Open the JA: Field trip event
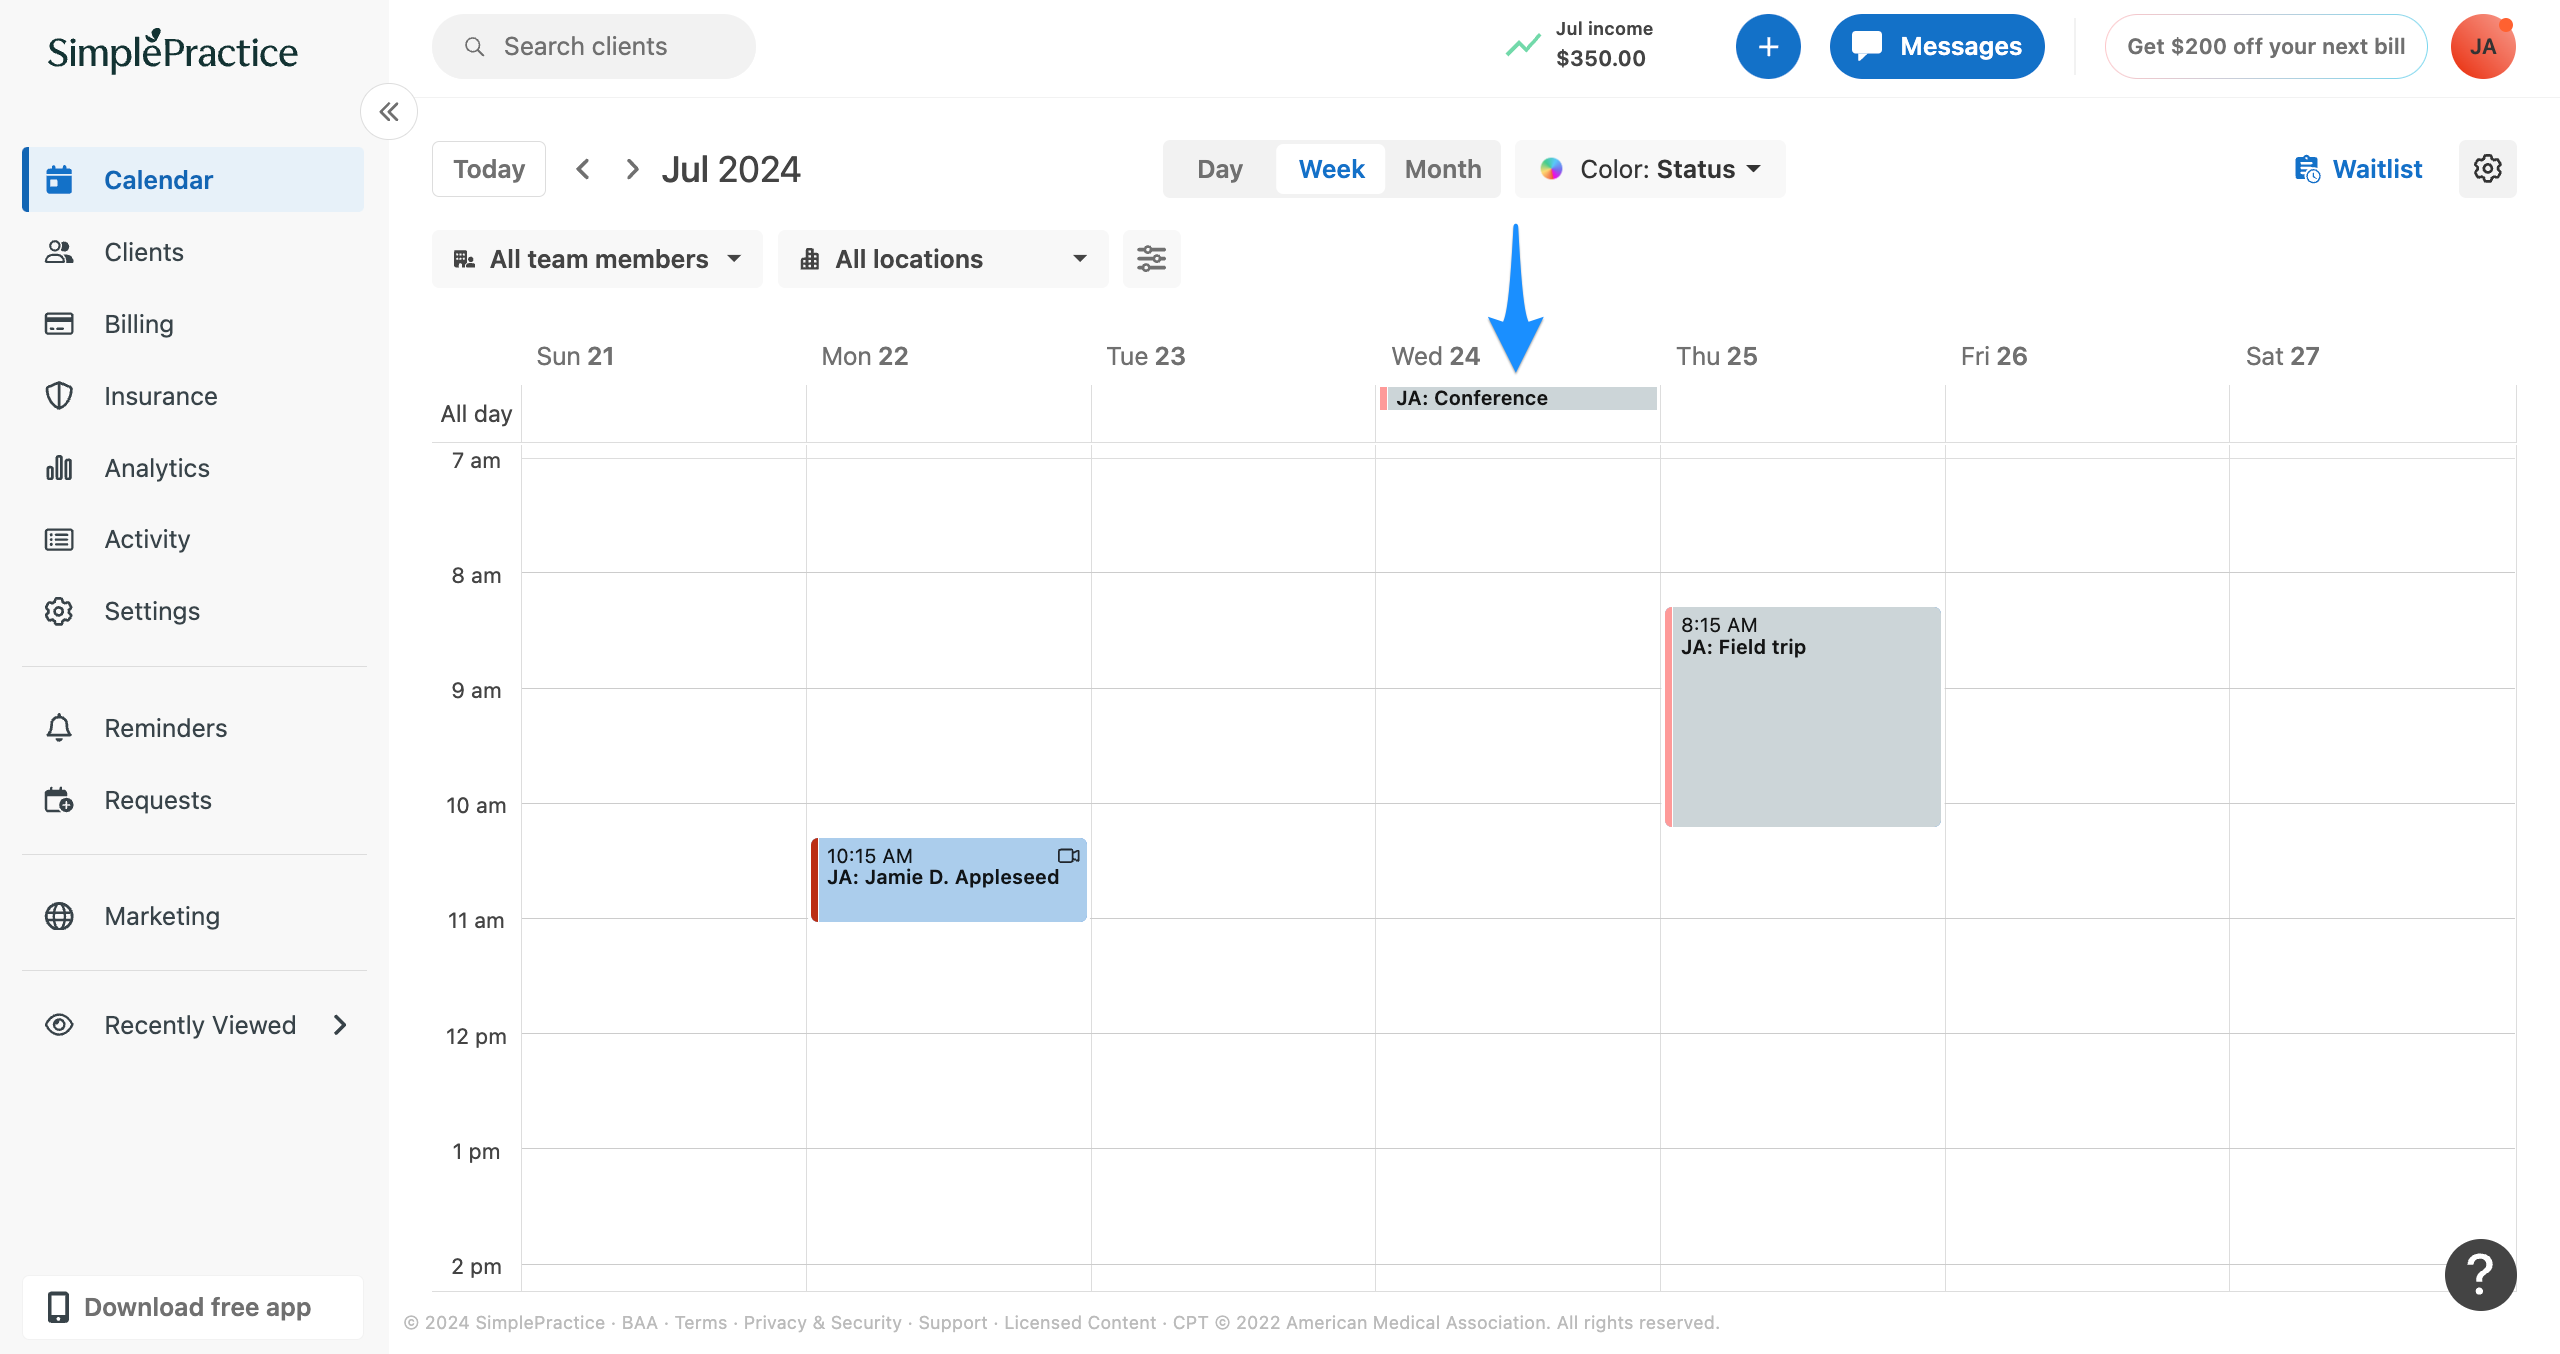This screenshot has height=1354, width=2560. [1803, 717]
